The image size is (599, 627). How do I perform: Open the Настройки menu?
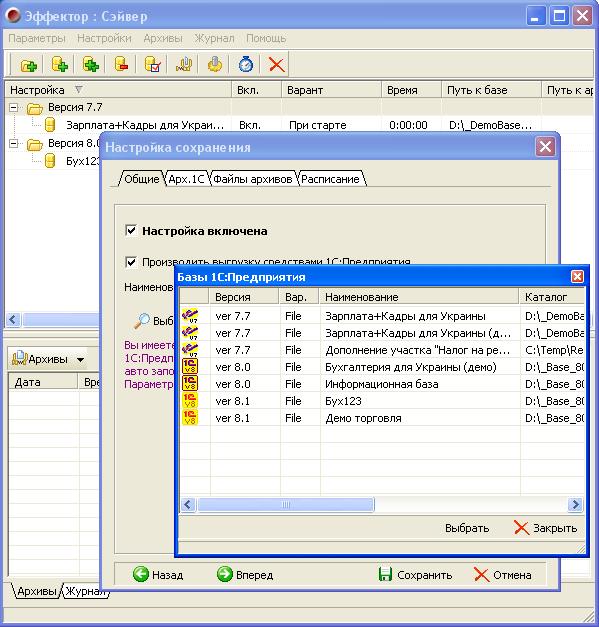click(104, 38)
